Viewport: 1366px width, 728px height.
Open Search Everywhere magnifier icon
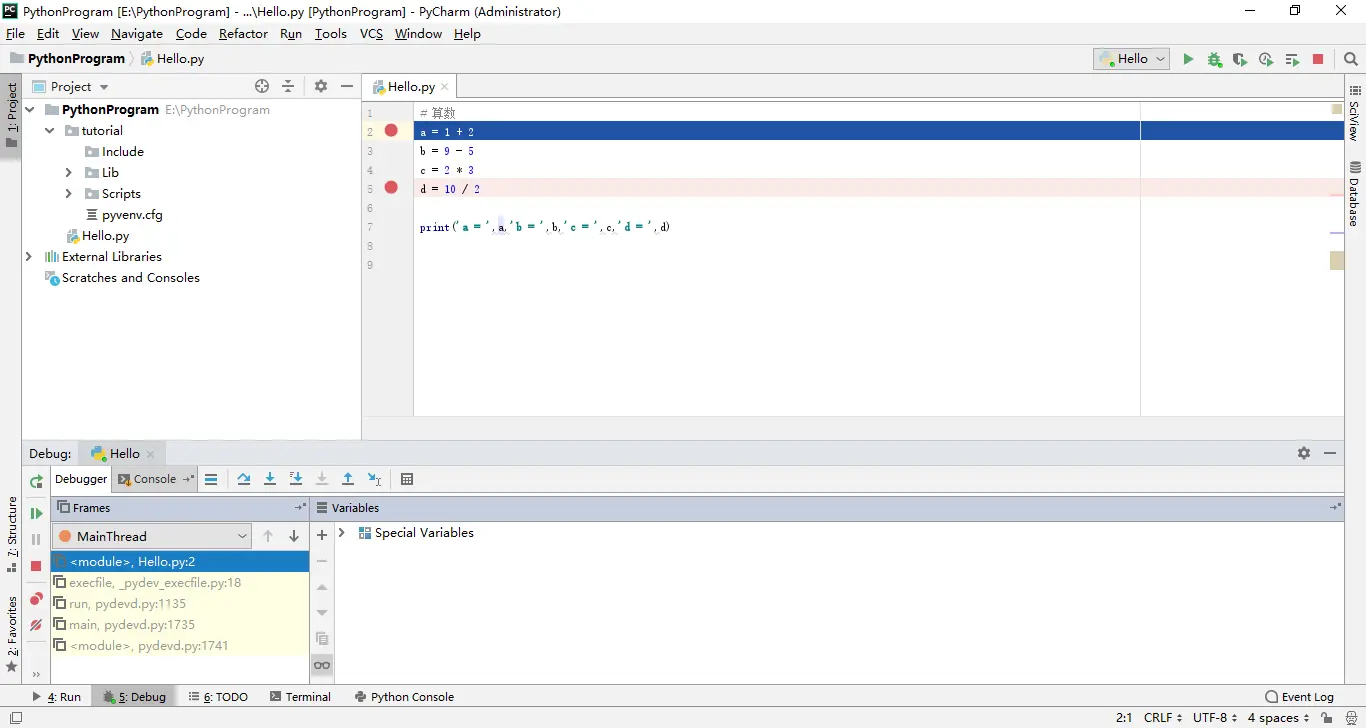pyautogui.click(x=1351, y=60)
